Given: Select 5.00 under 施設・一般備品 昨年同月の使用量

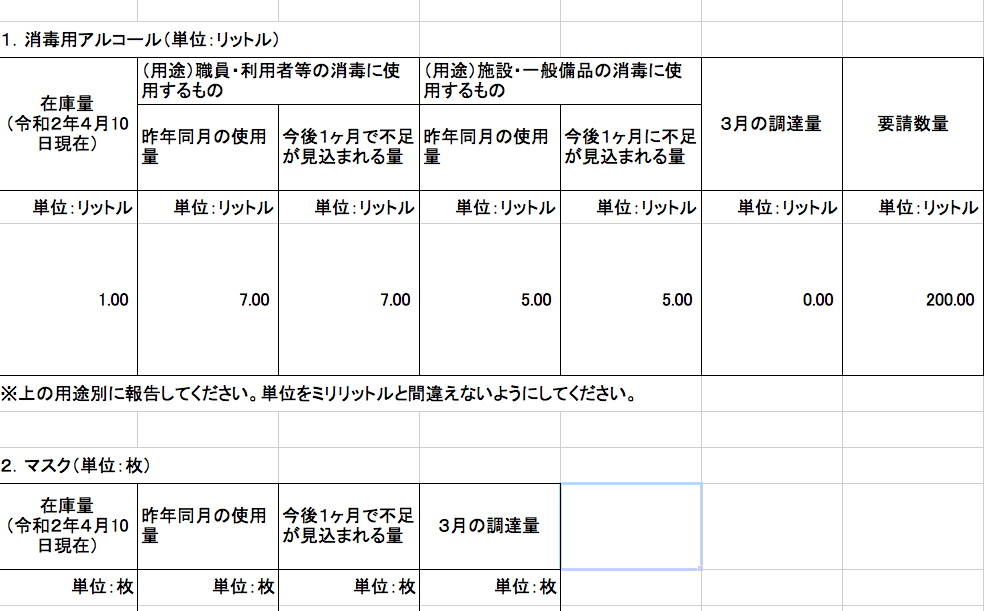Looking at the screenshot, I should (489, 299).
